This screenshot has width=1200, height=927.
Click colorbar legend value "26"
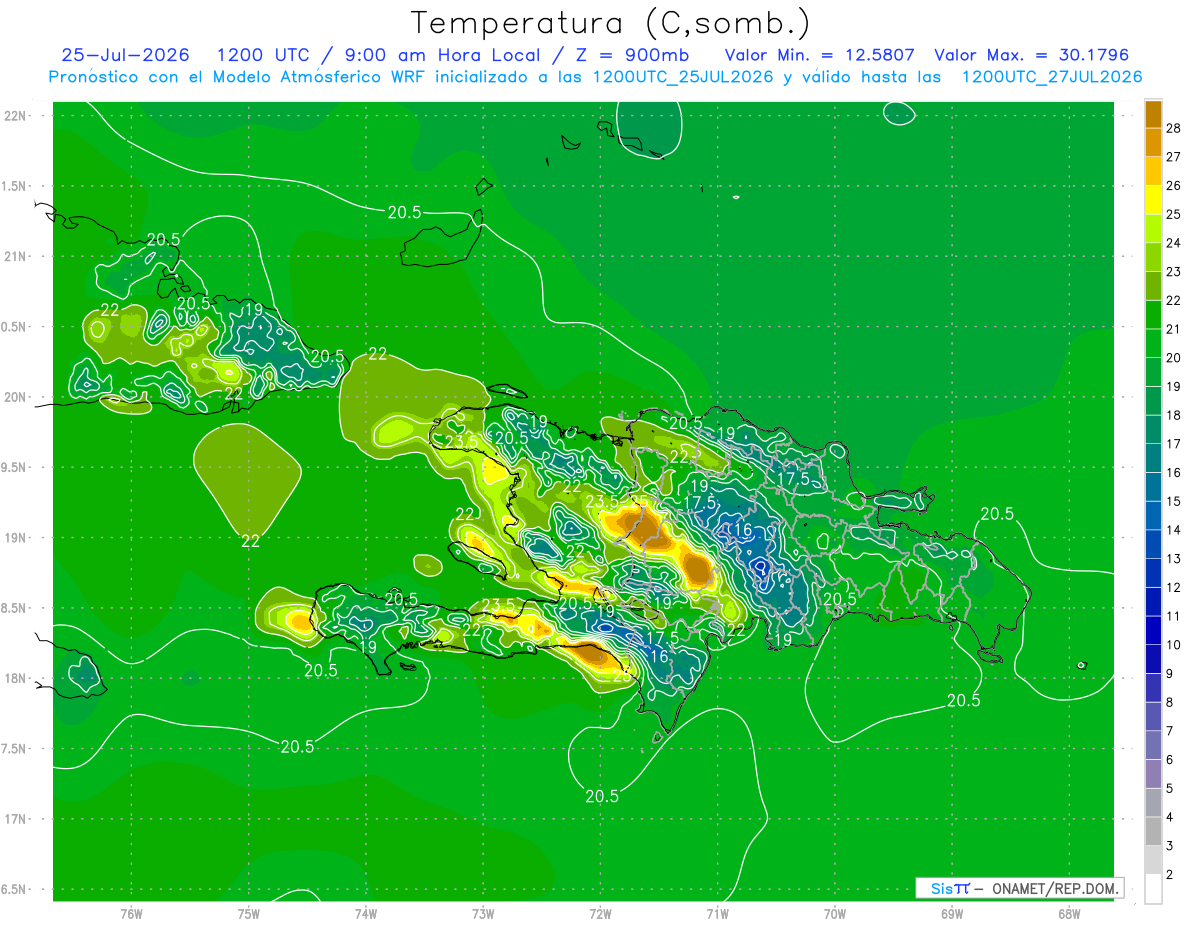[x=1174, y=186]
